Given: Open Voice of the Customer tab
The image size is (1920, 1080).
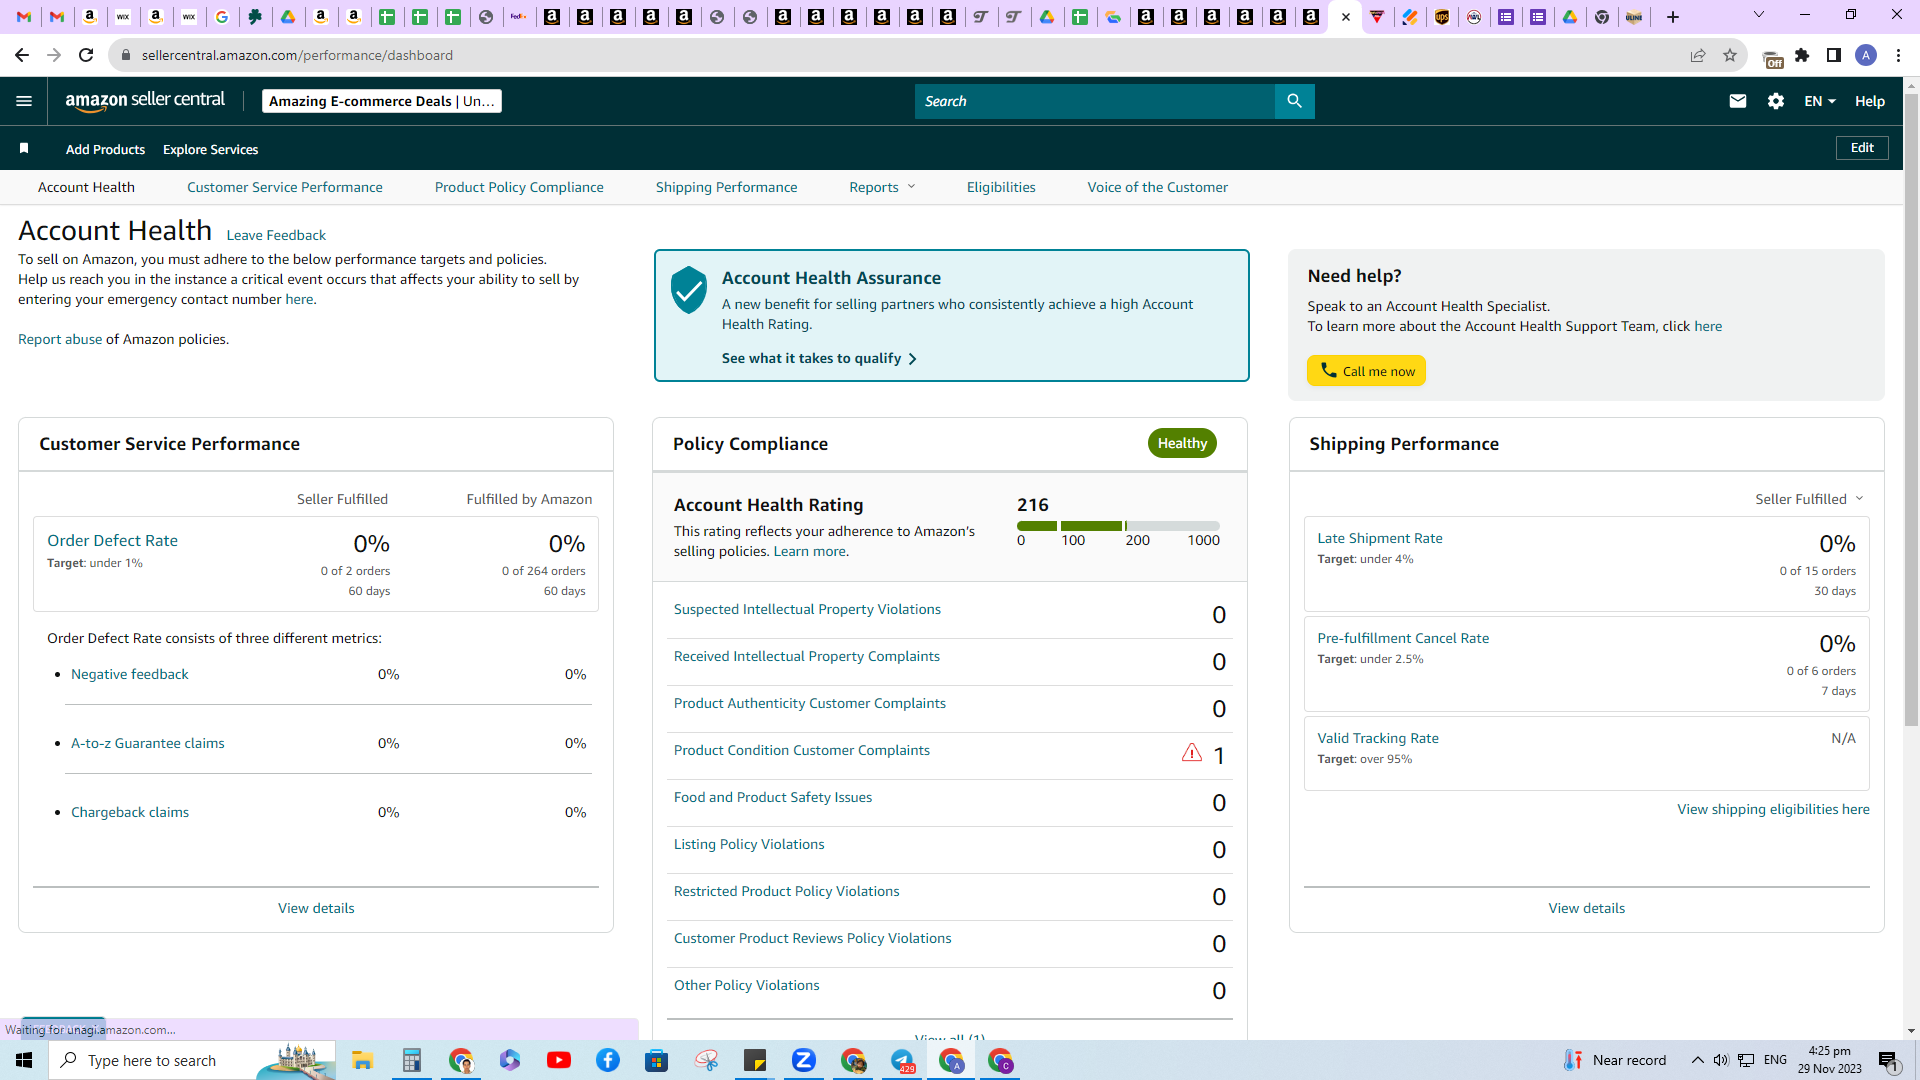Looking at the screenshot, I should [1158, 187].
